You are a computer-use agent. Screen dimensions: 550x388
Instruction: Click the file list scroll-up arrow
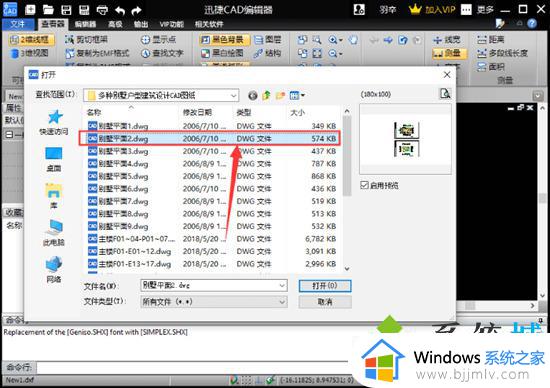point(347,111)
